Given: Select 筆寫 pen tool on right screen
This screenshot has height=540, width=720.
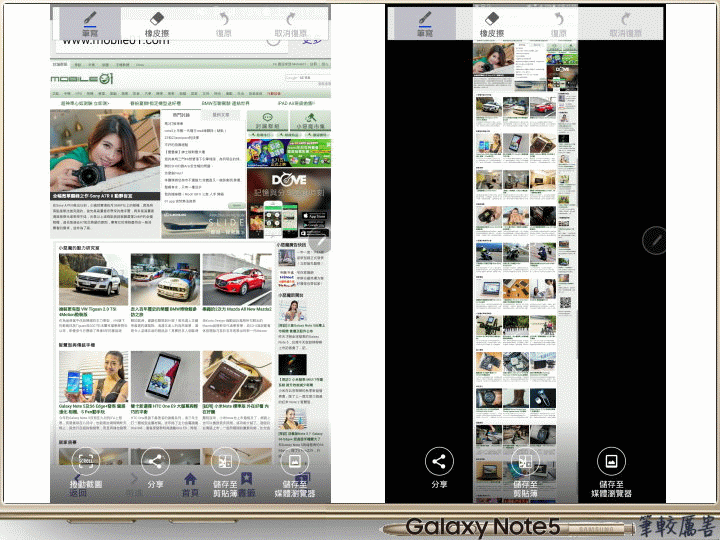Looking at the screenshot, I should point(425,23).
